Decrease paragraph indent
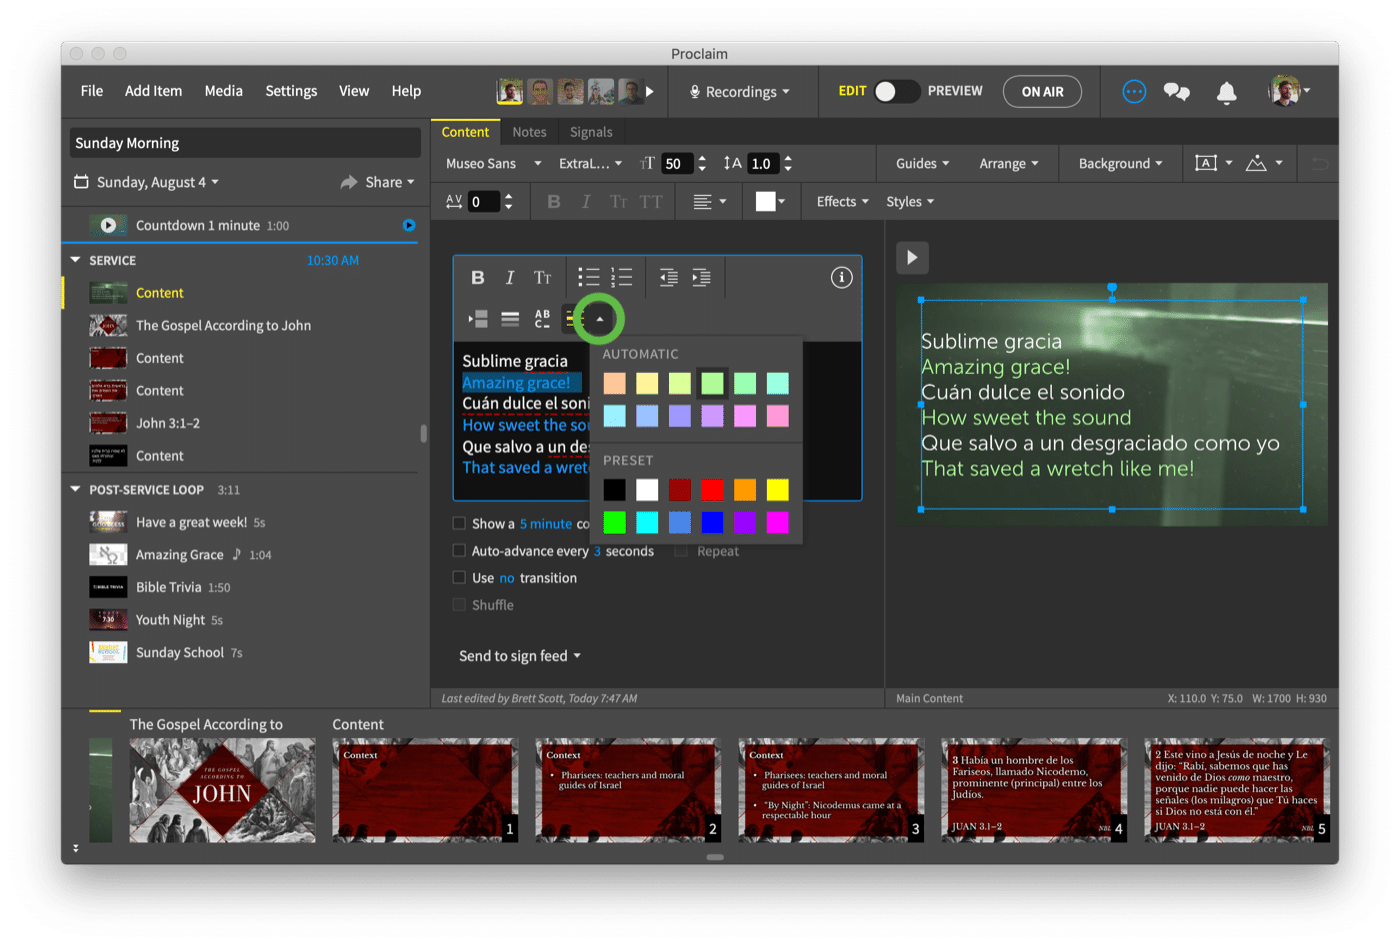The height and width of the screenshot is (945, 1400). pos(668,277)
